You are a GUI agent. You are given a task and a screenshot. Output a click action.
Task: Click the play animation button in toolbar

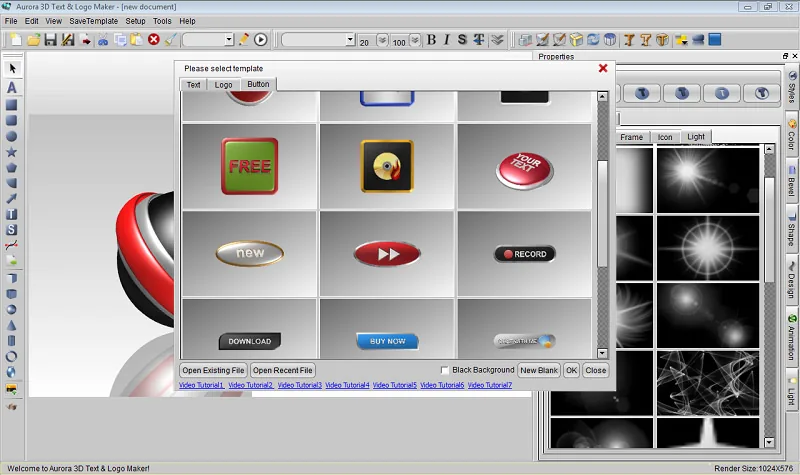point(261,39)
